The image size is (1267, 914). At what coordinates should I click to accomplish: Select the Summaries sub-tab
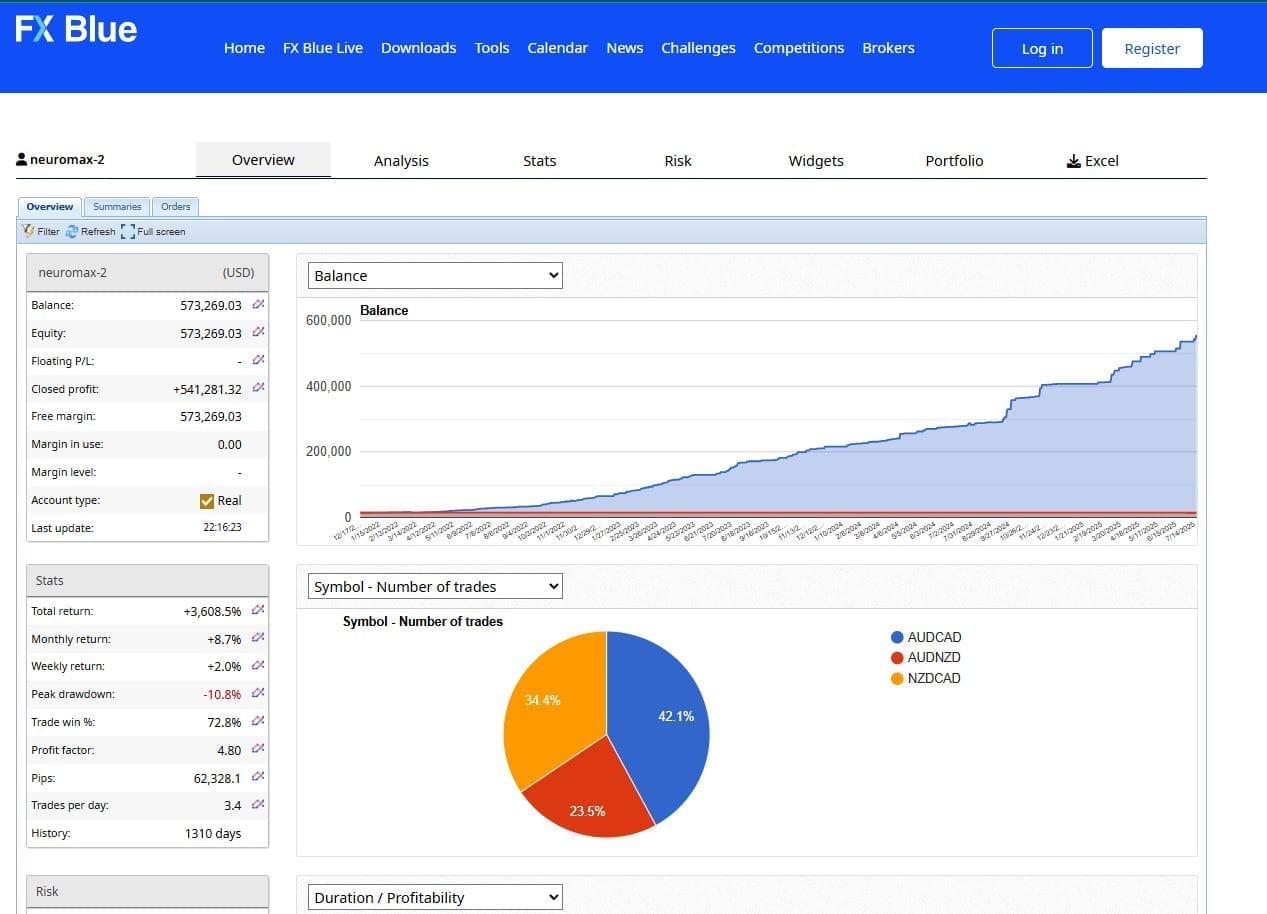click(x=117, y=207)
